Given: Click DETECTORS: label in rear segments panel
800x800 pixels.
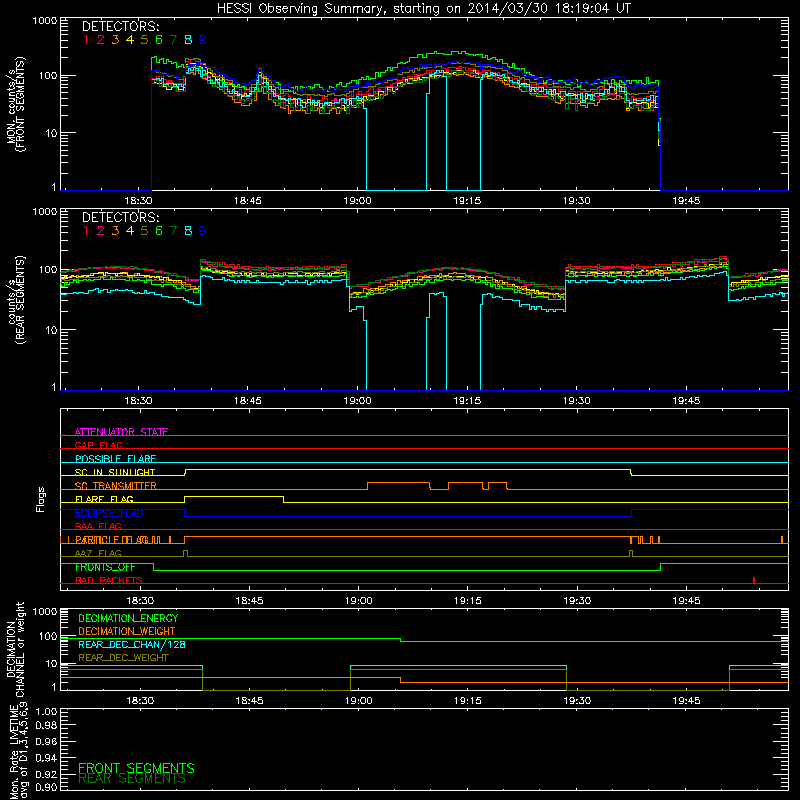Looking at the screenshot, I should (x=120, y=218).
